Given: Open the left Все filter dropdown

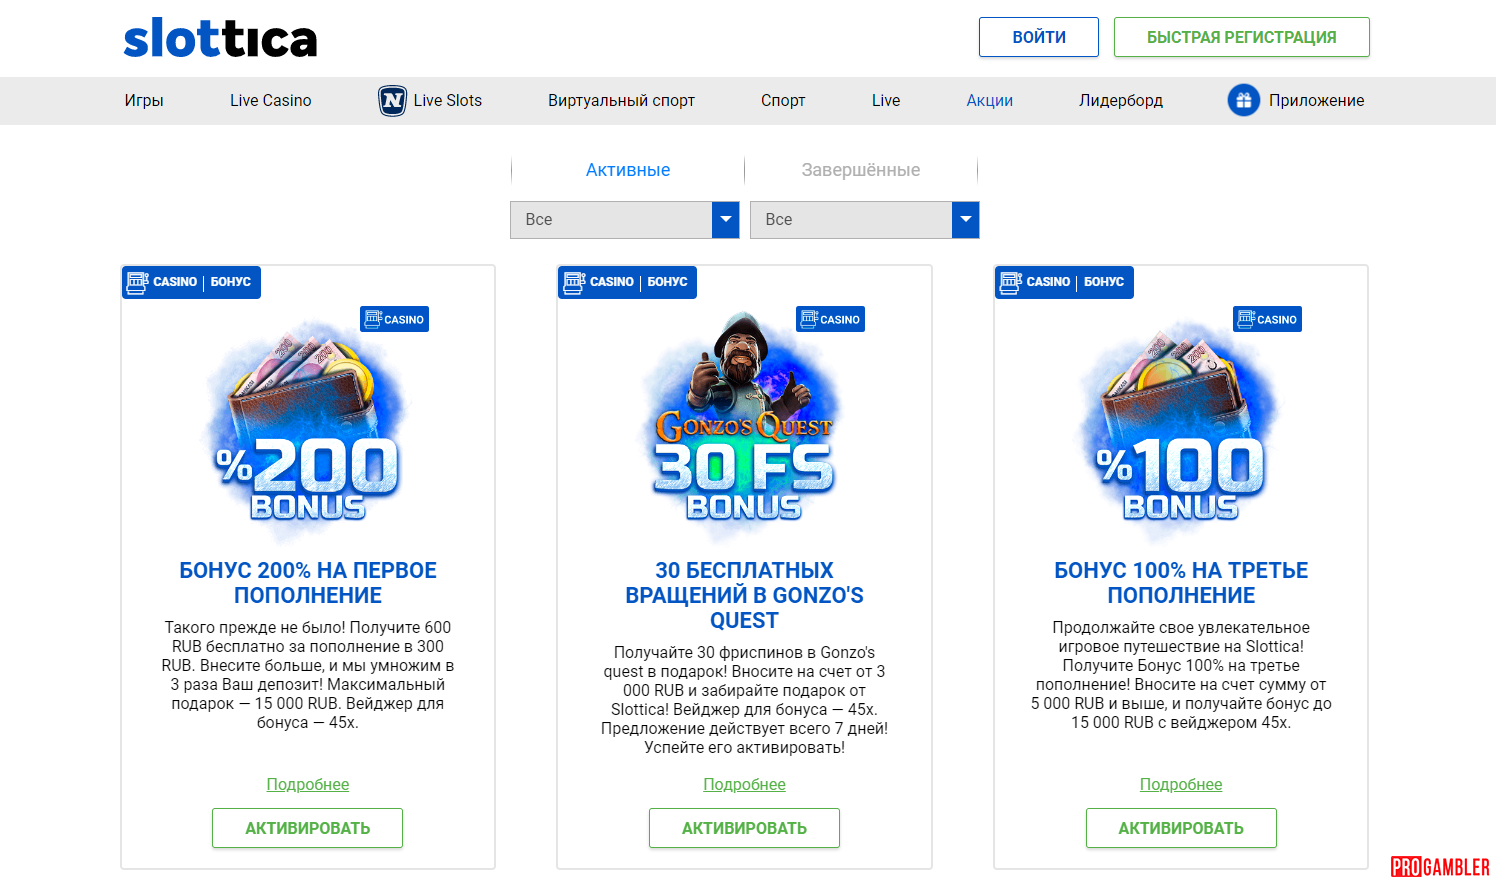Looking at the screenshot, I should [611, 220].
